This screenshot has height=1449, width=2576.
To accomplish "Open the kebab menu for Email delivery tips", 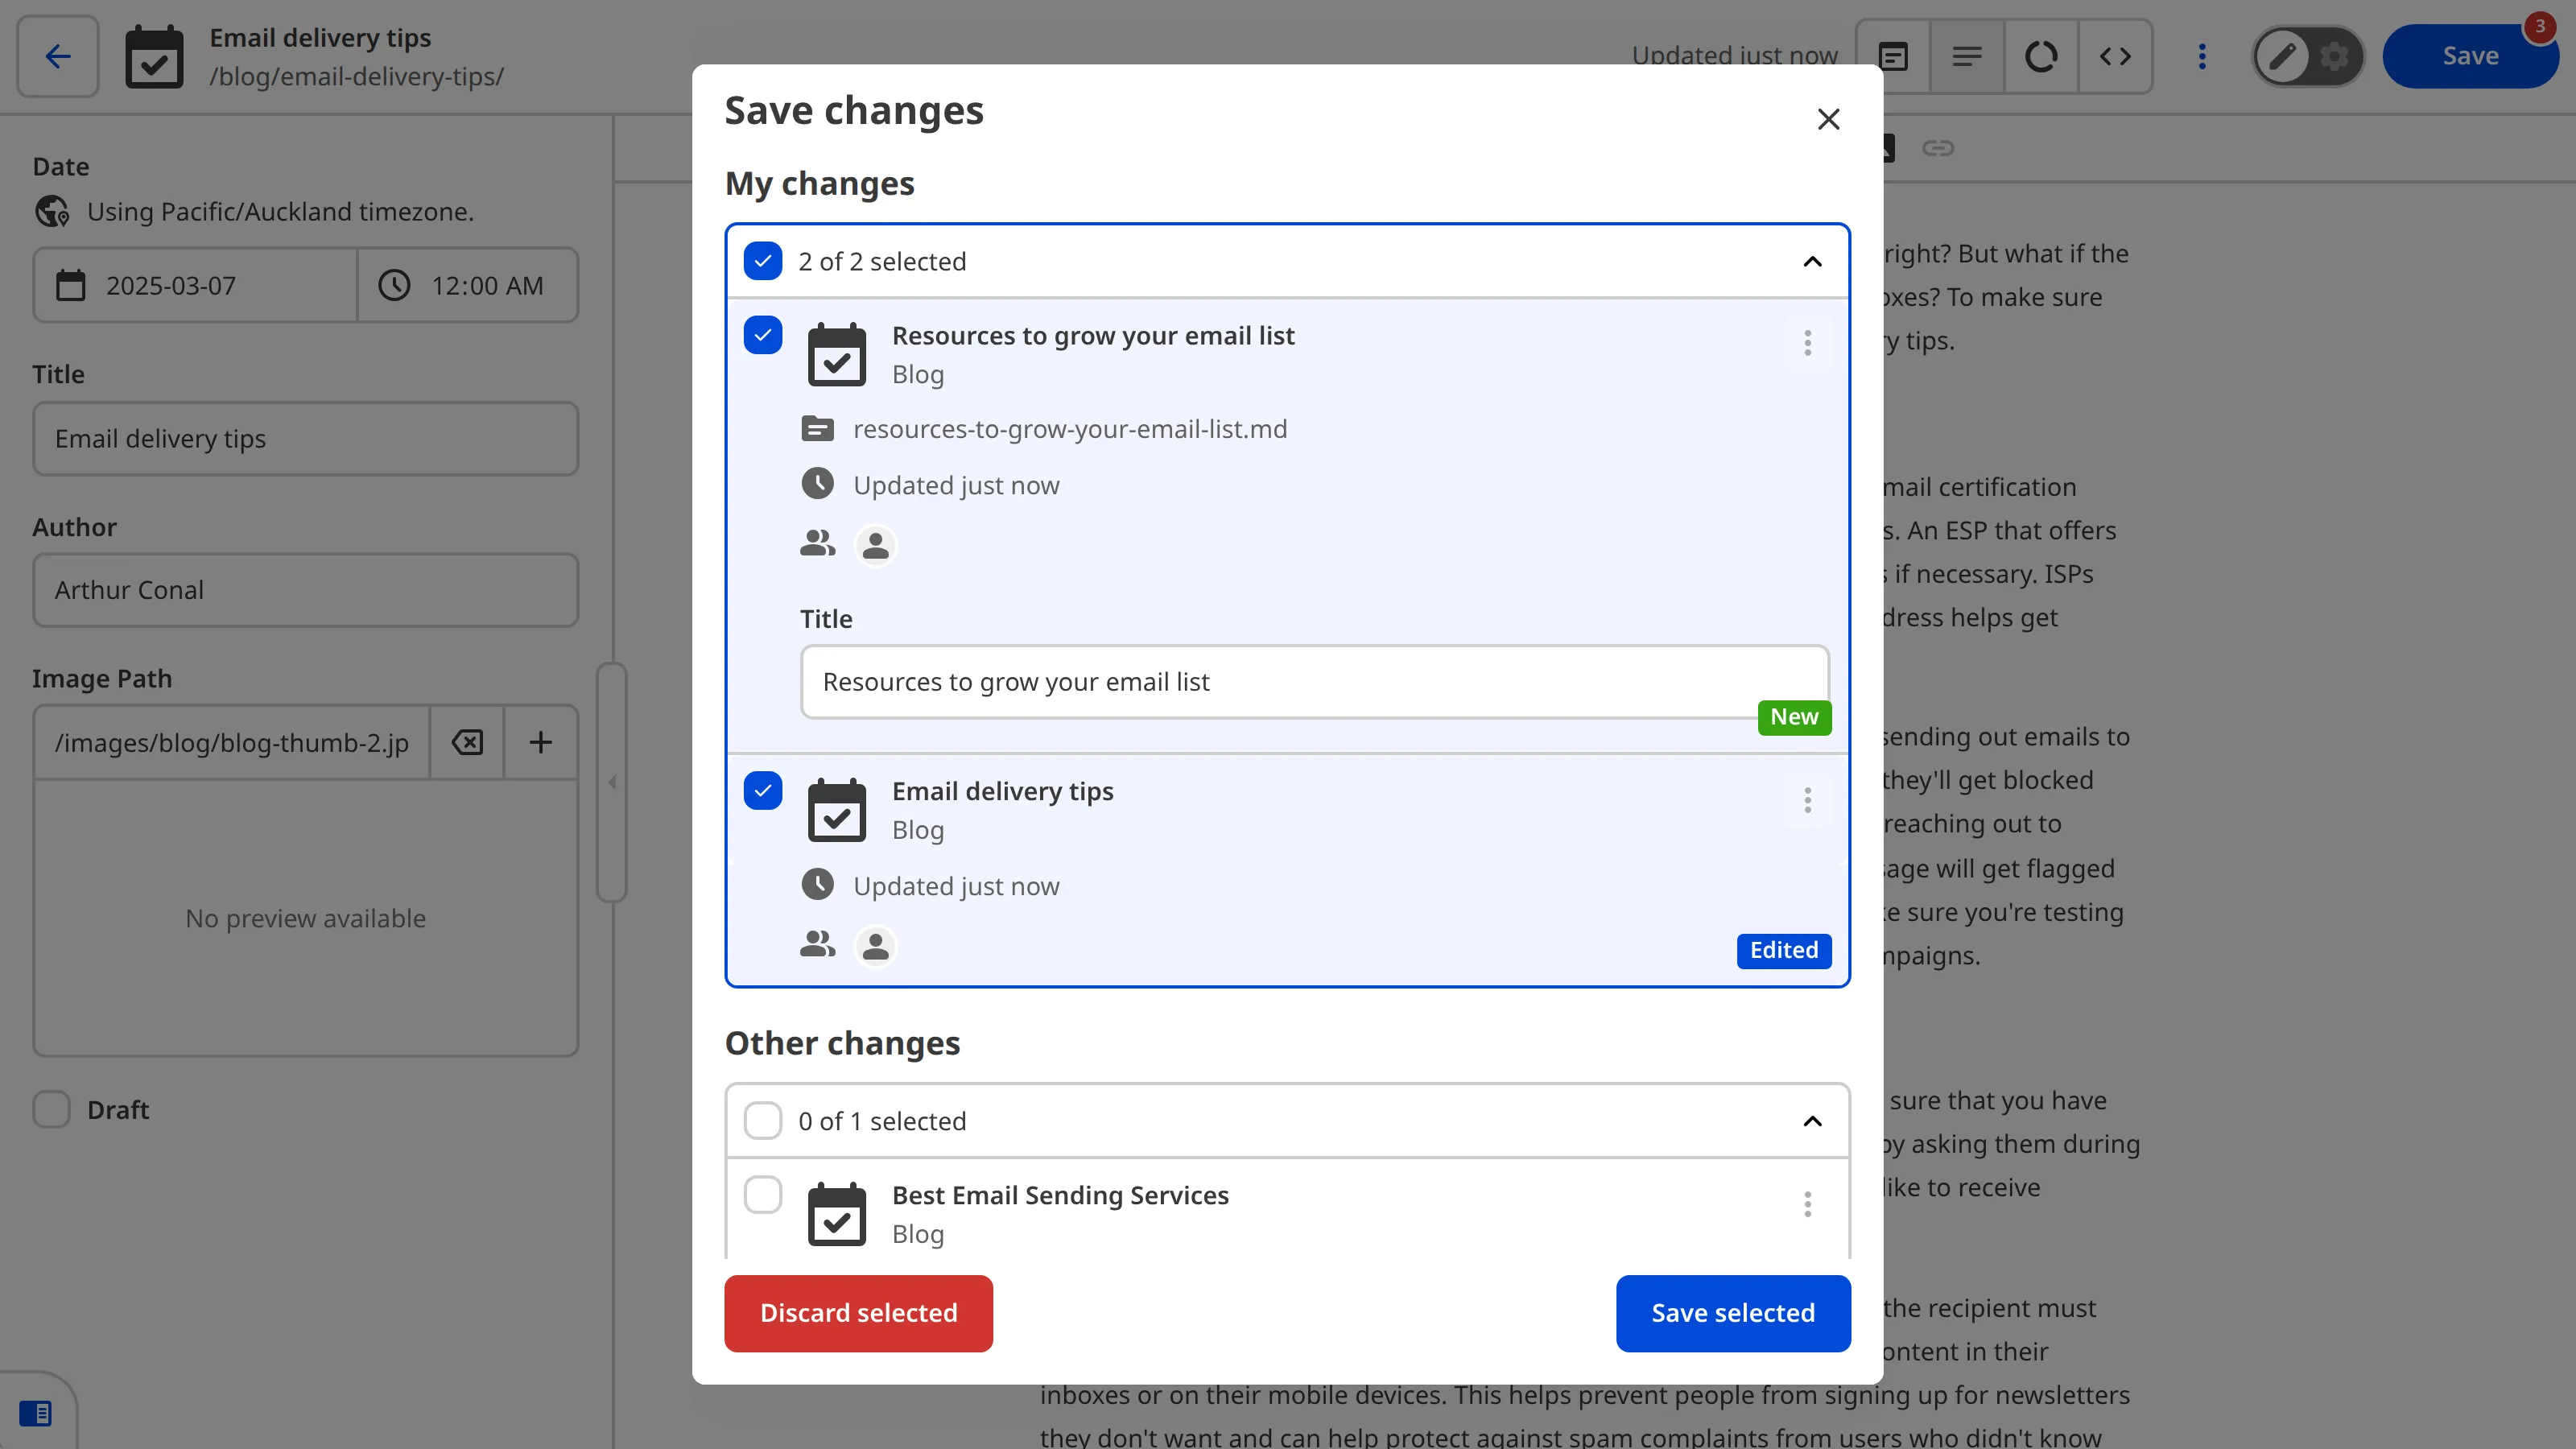I will point(1807,800).
